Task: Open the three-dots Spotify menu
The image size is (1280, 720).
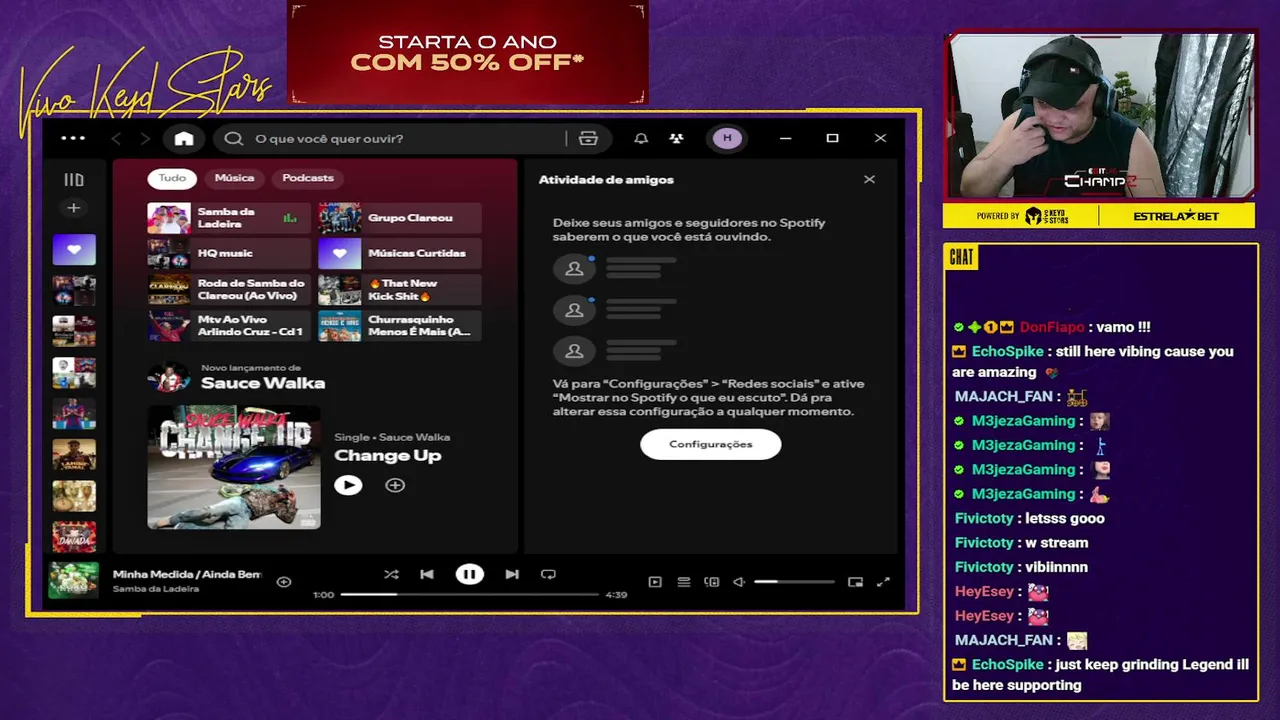Action: pyautogui.click(x=73, y=138)
